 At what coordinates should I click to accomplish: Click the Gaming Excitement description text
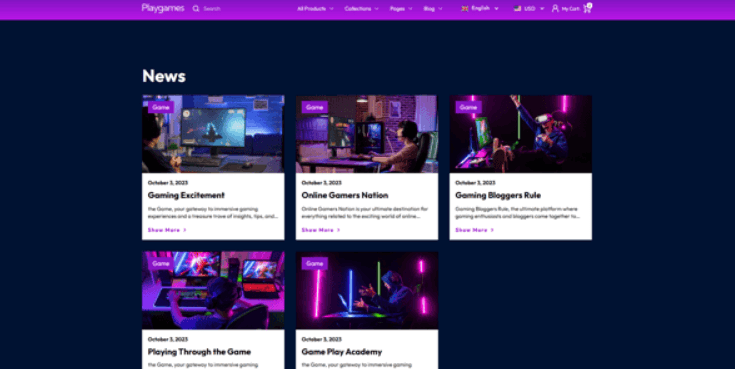coord(213,213)
